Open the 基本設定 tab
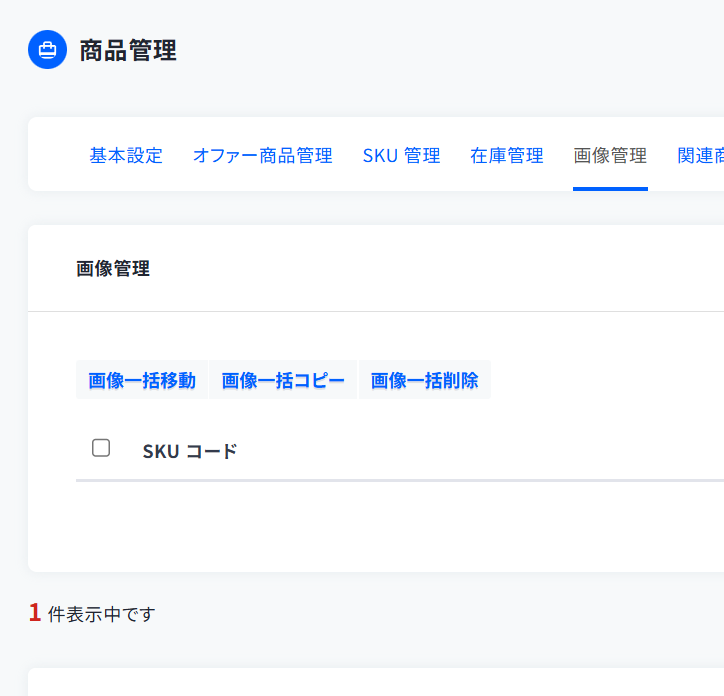The height and width of the screenshot is (696, 724). pyautogui.click(x=126, y=155)
